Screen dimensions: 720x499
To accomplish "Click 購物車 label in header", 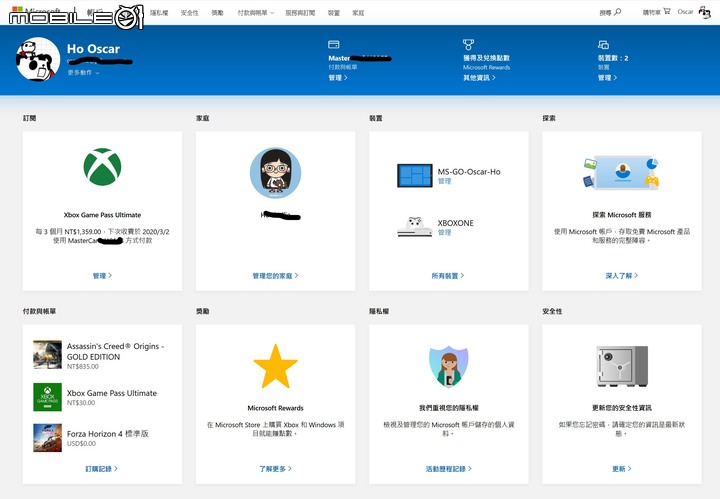I will point(652,12).
